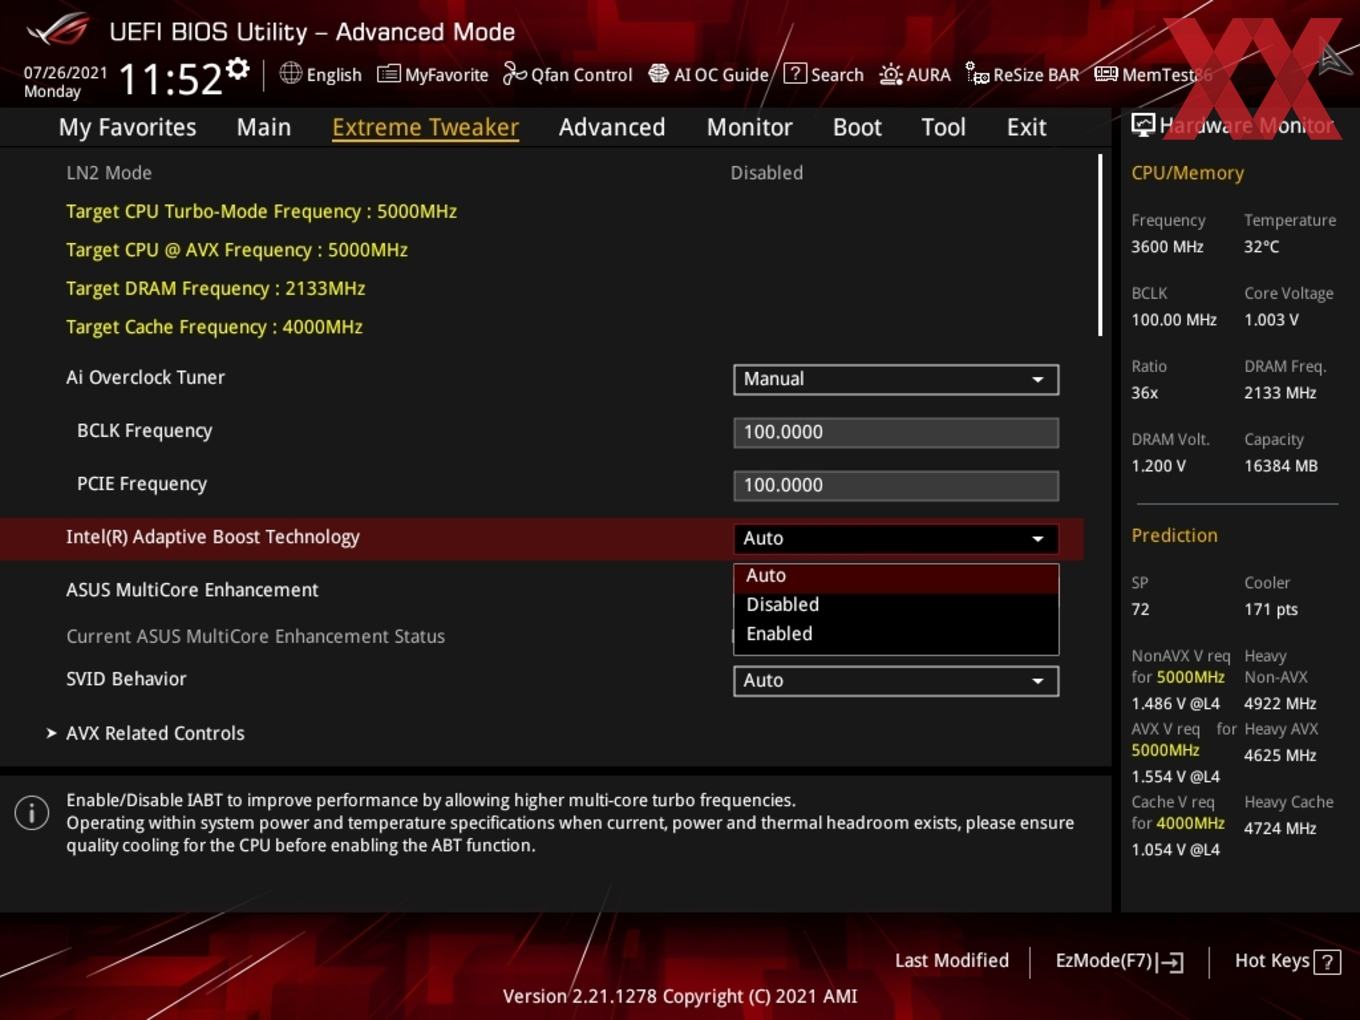The width and height of the screenshot is (1360, 1020).
Task: Open the Tool tab
Action: [x=943, y=127]
